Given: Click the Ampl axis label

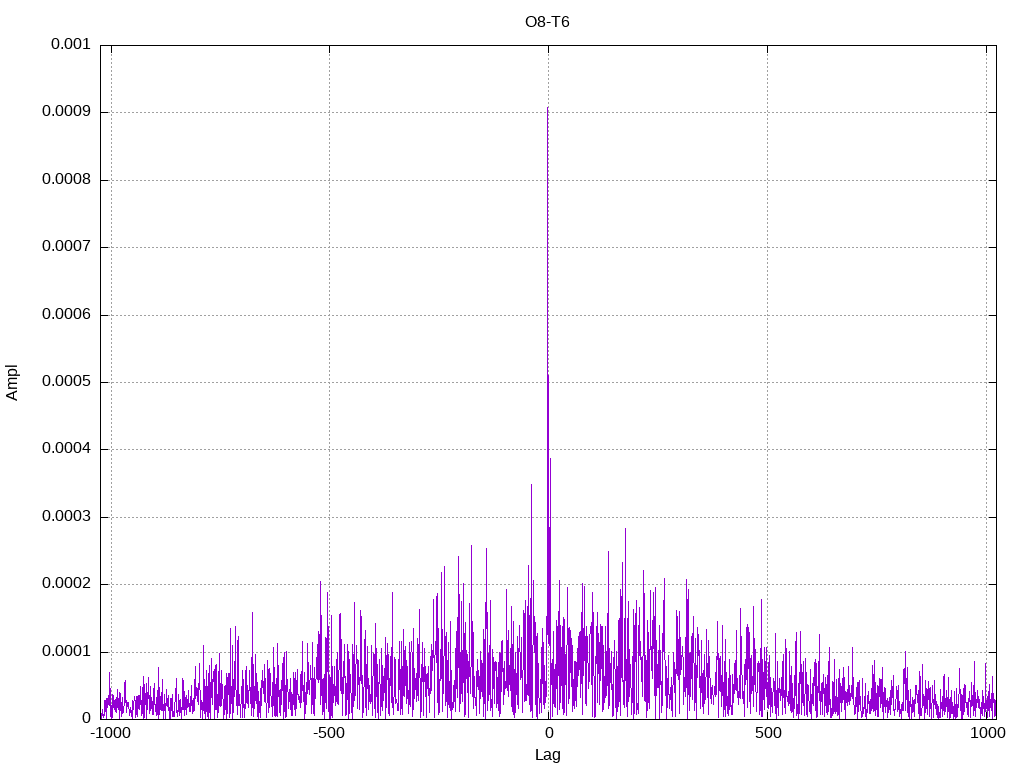Looking at the screenshot, I should click(x=12, y=382).
